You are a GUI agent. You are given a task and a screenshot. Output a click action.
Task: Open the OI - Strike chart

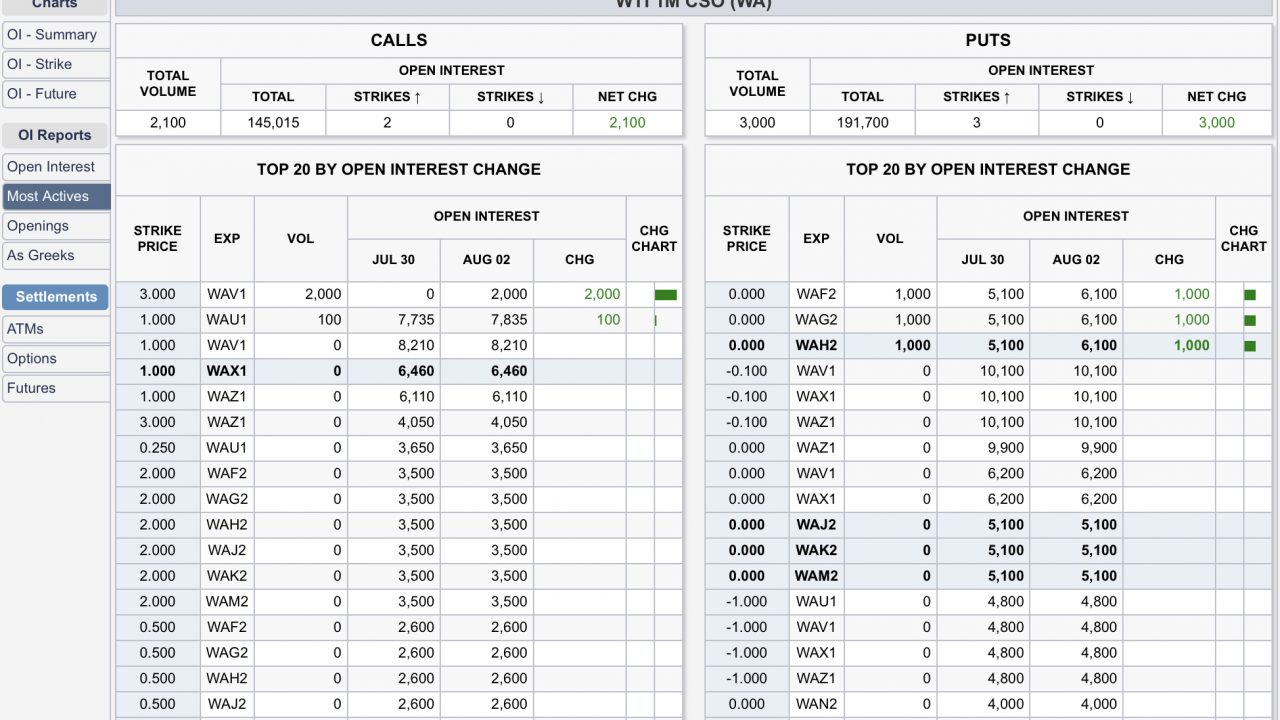pyautogui.click(x=40, y=64)
